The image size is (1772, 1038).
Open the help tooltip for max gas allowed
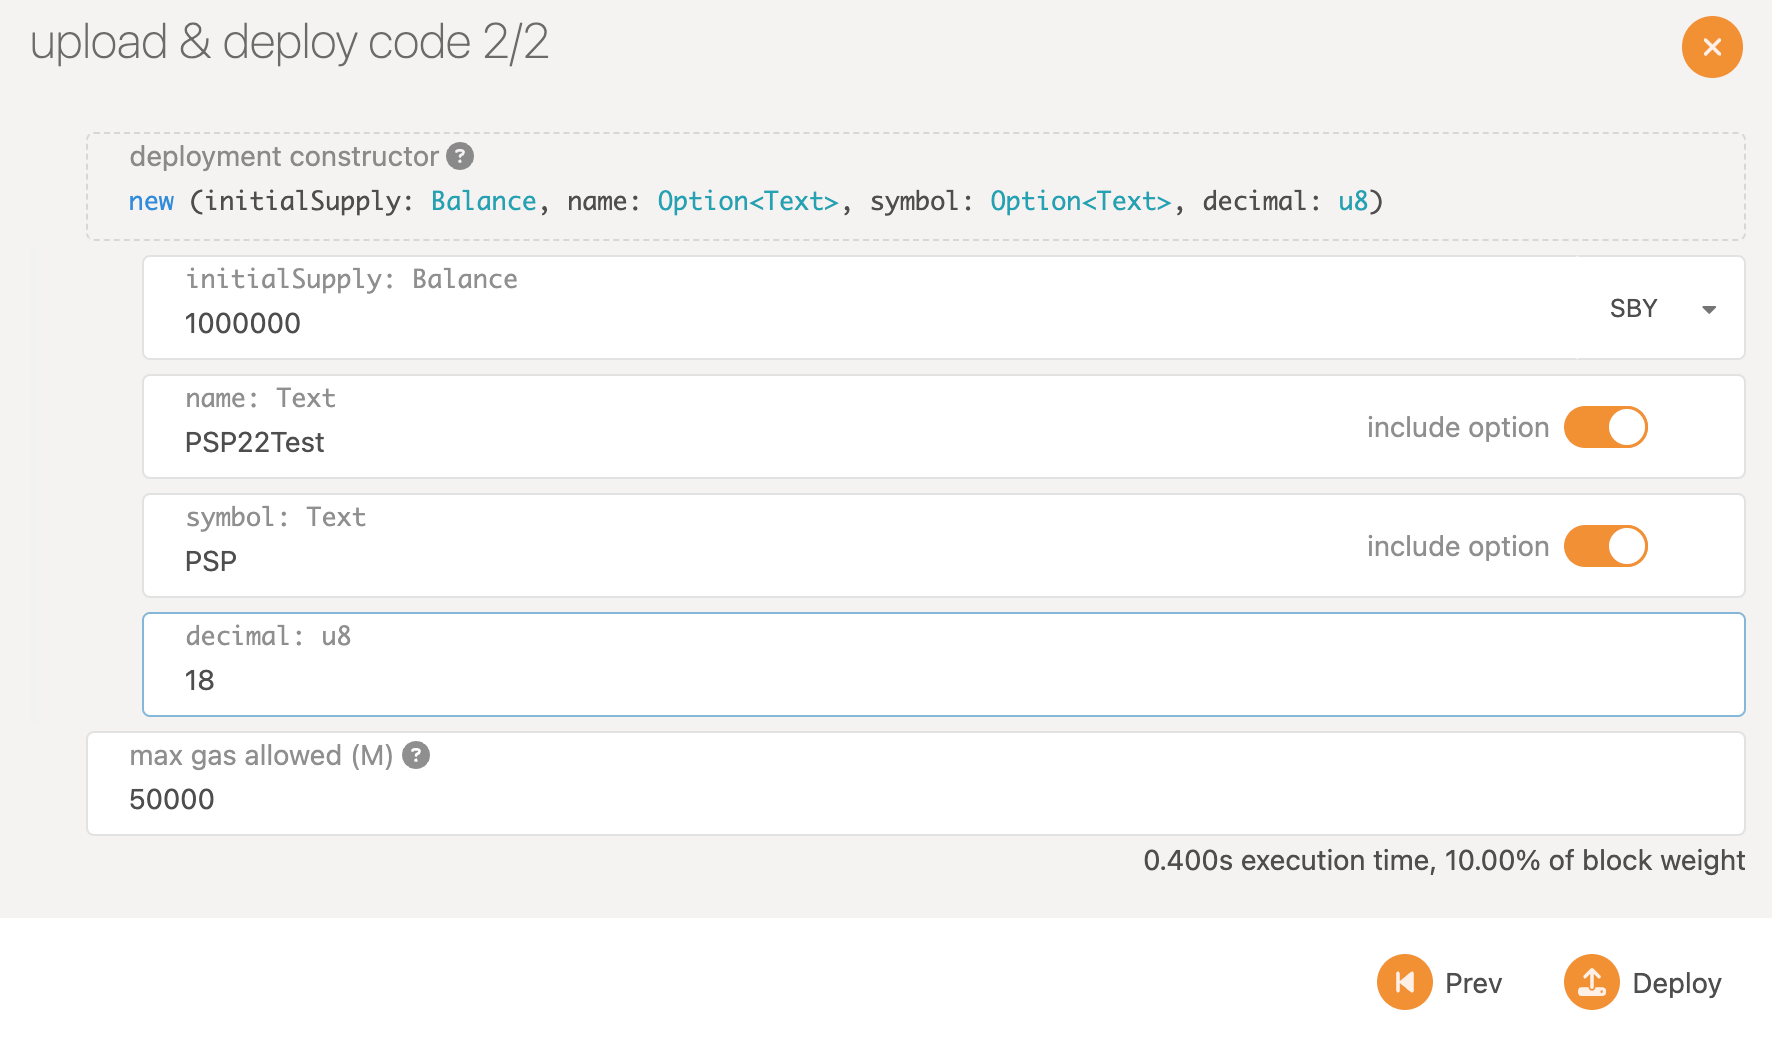click(x=416, y=755)
